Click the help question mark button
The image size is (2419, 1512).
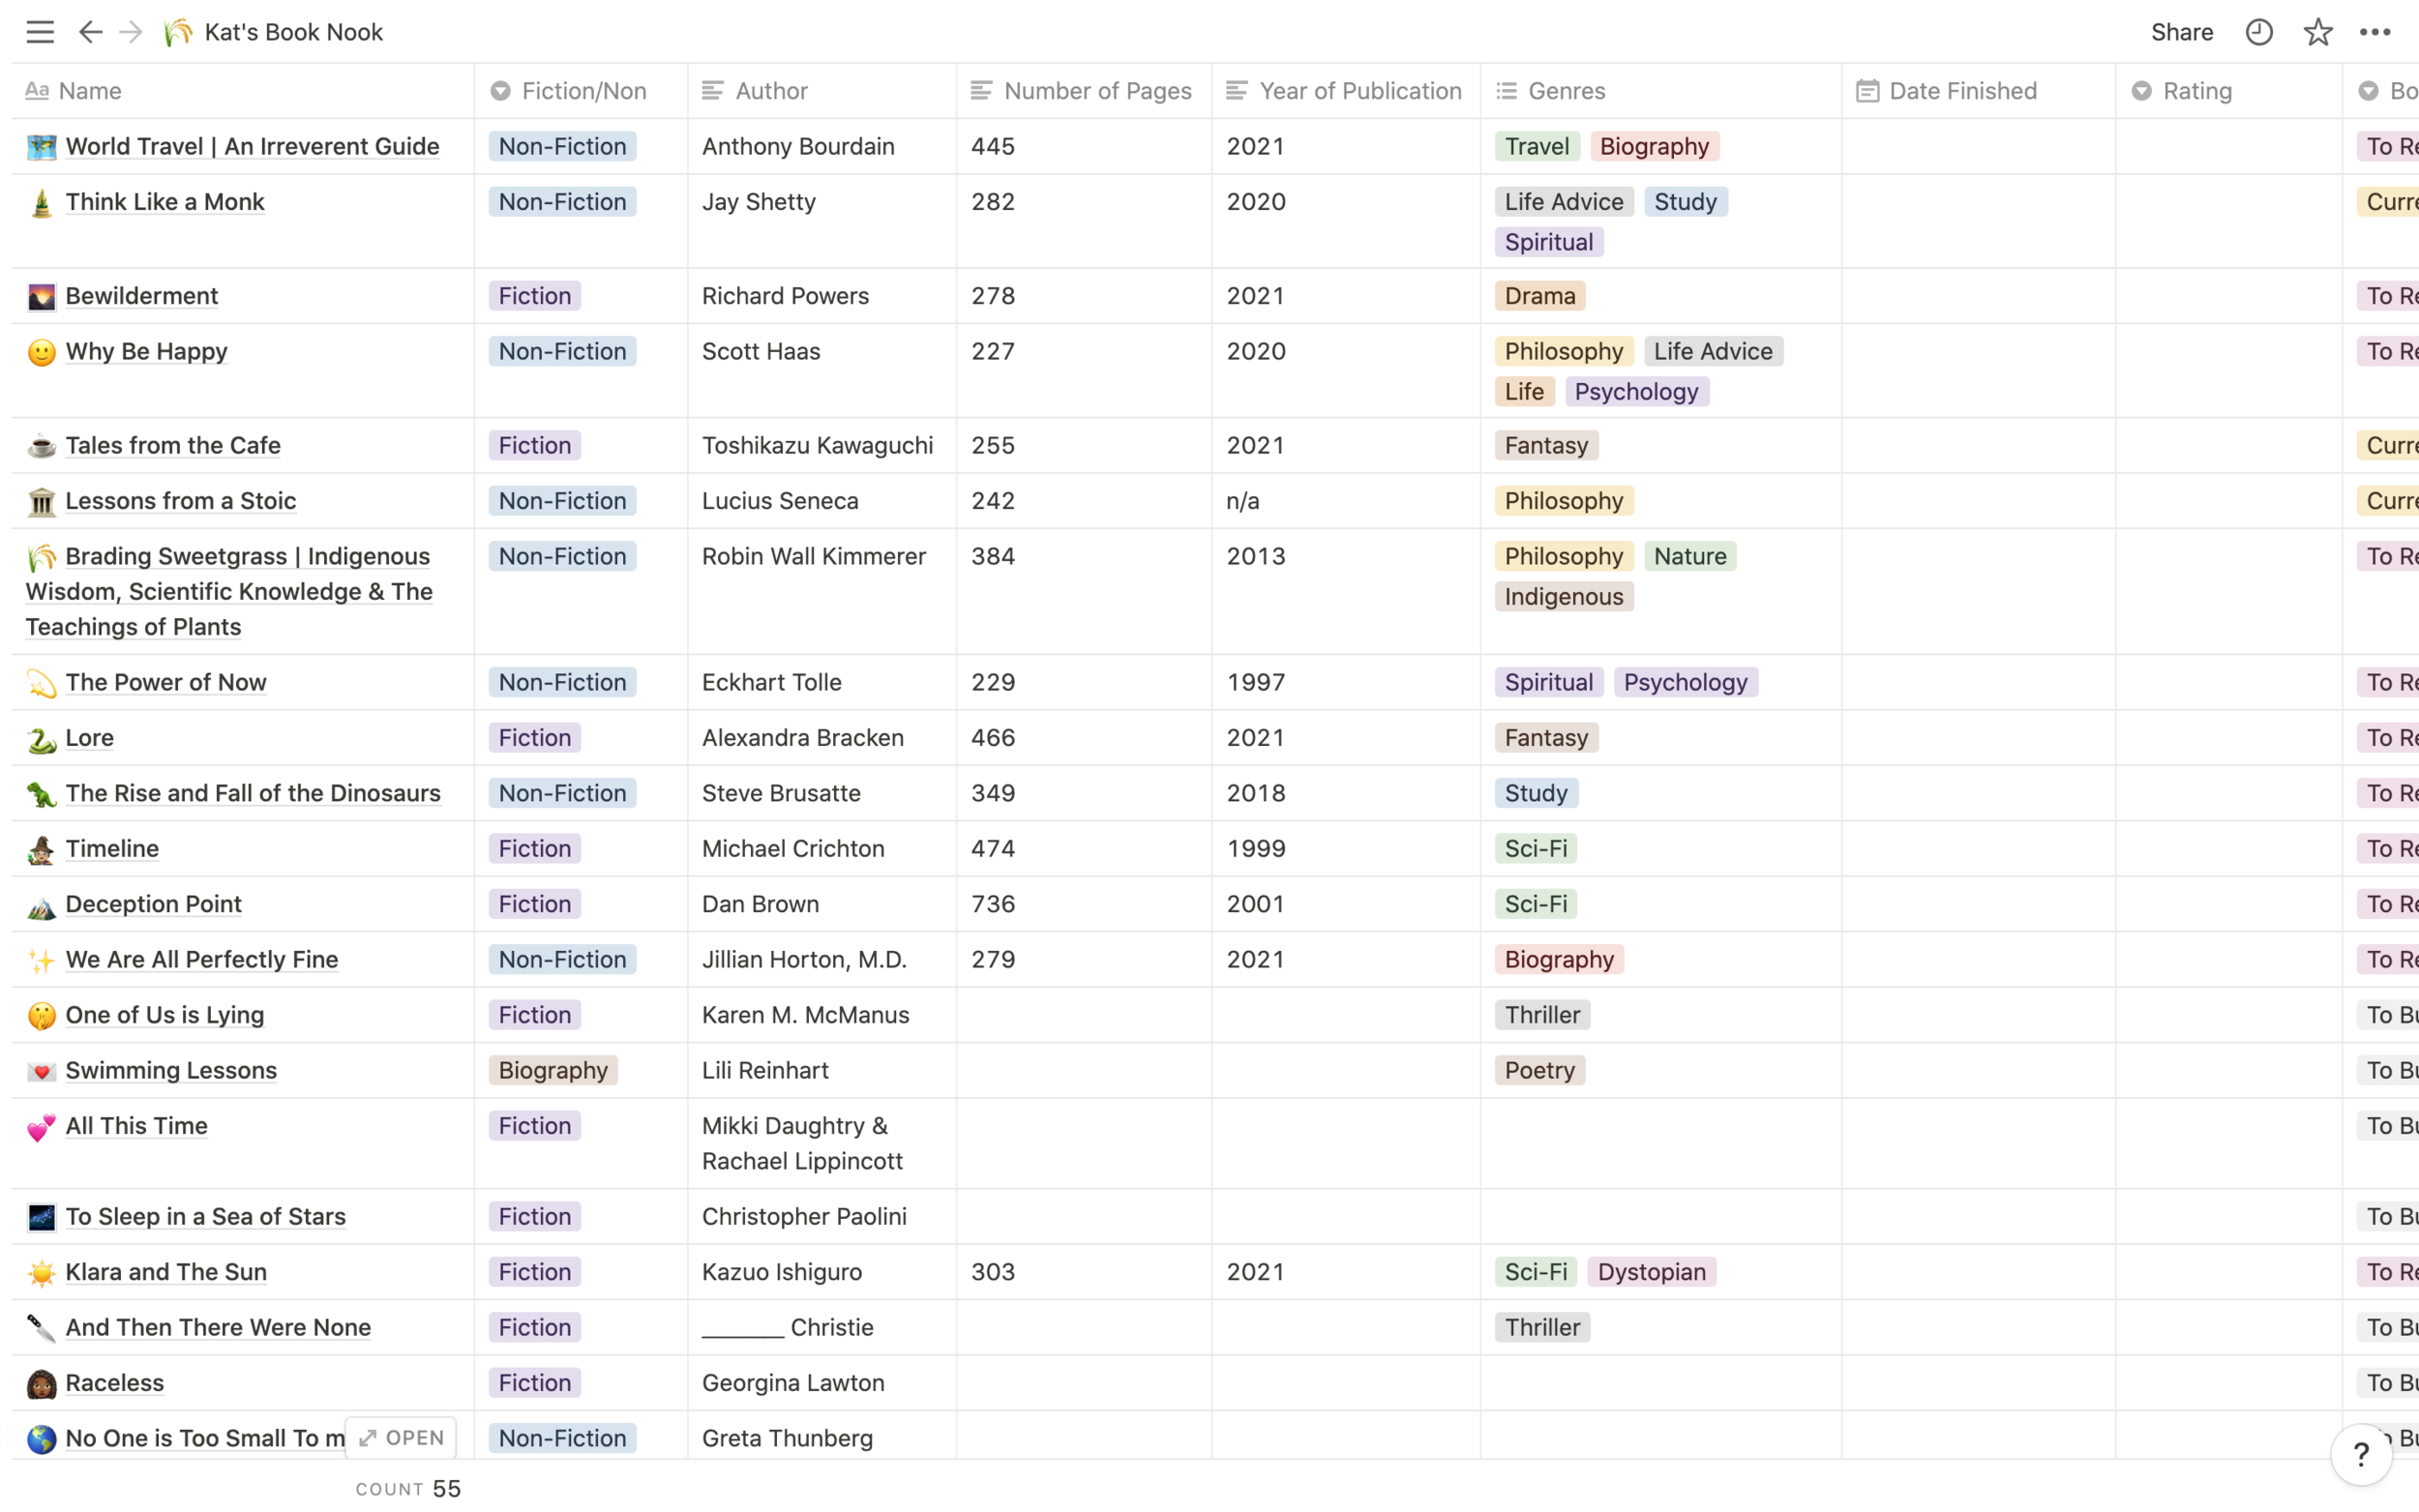(2360, 1454)
